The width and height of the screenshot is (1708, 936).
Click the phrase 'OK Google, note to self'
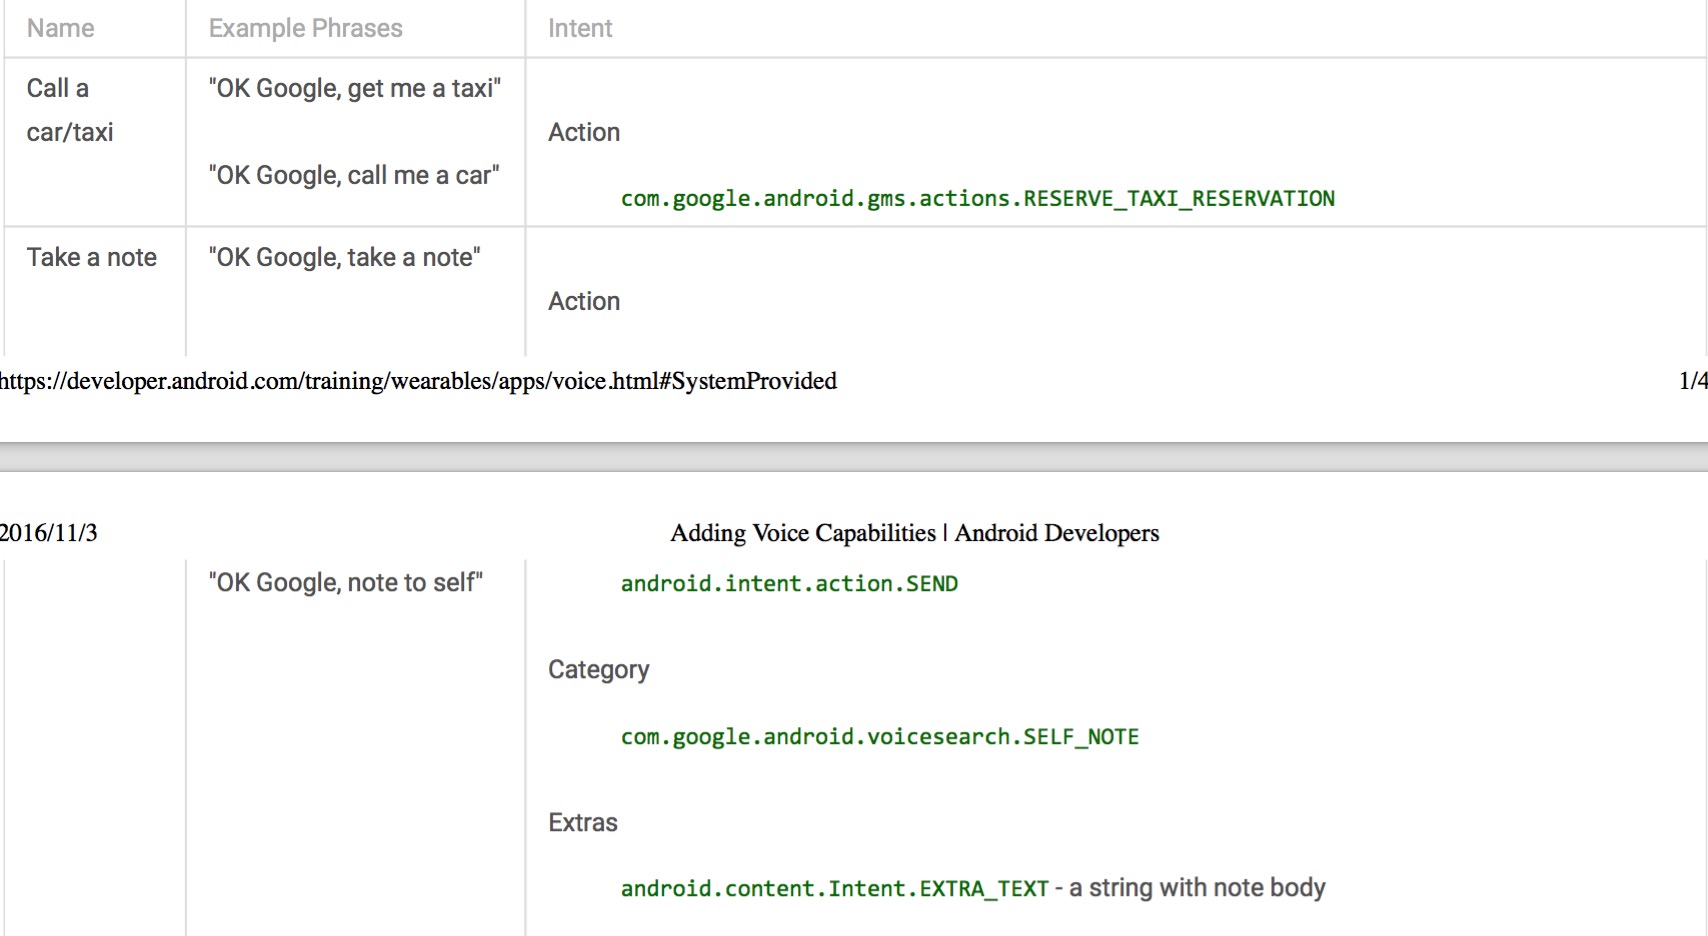(x=346, y=582)
